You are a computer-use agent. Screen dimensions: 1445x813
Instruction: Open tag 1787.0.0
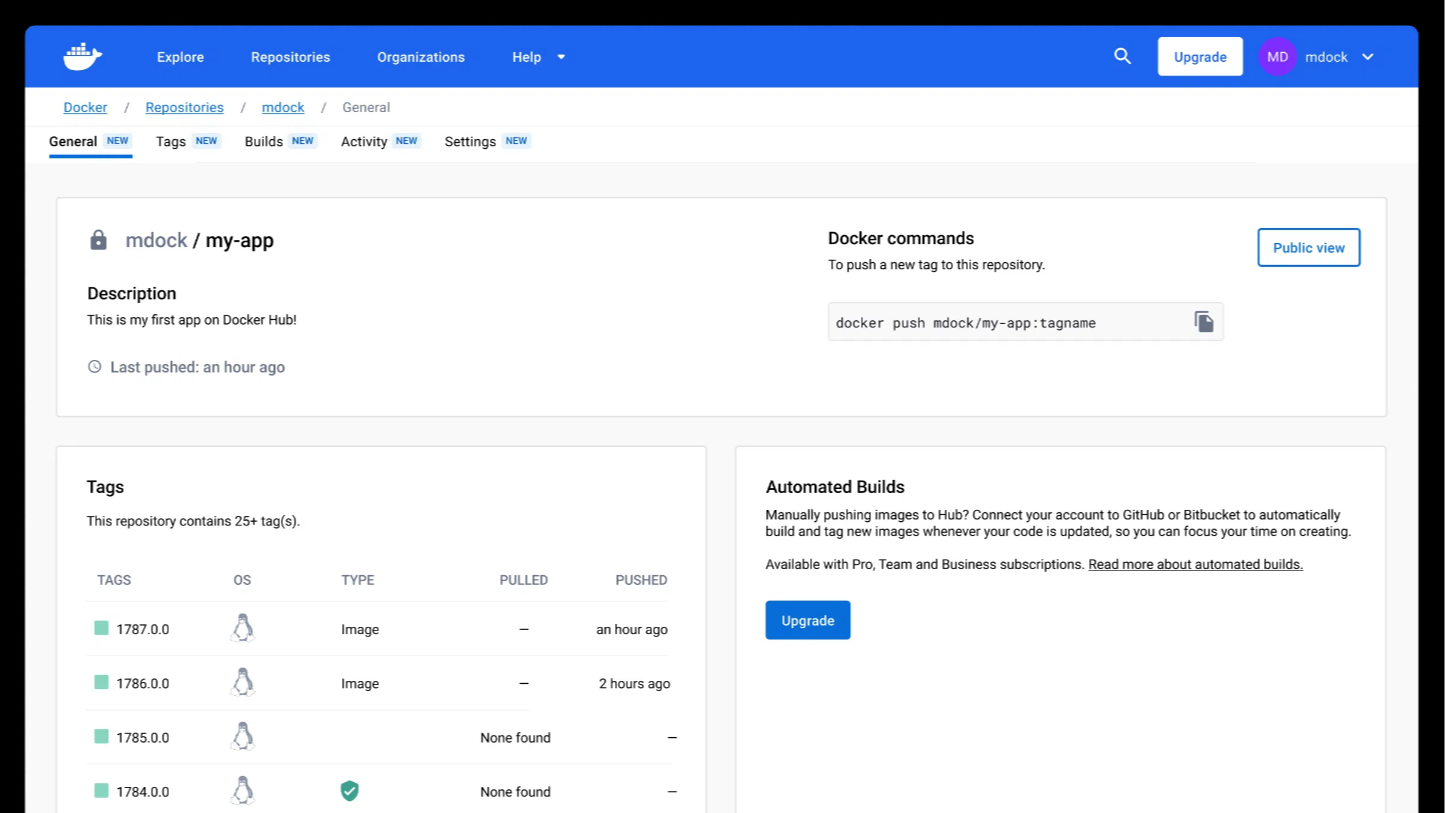pos(143,629)
